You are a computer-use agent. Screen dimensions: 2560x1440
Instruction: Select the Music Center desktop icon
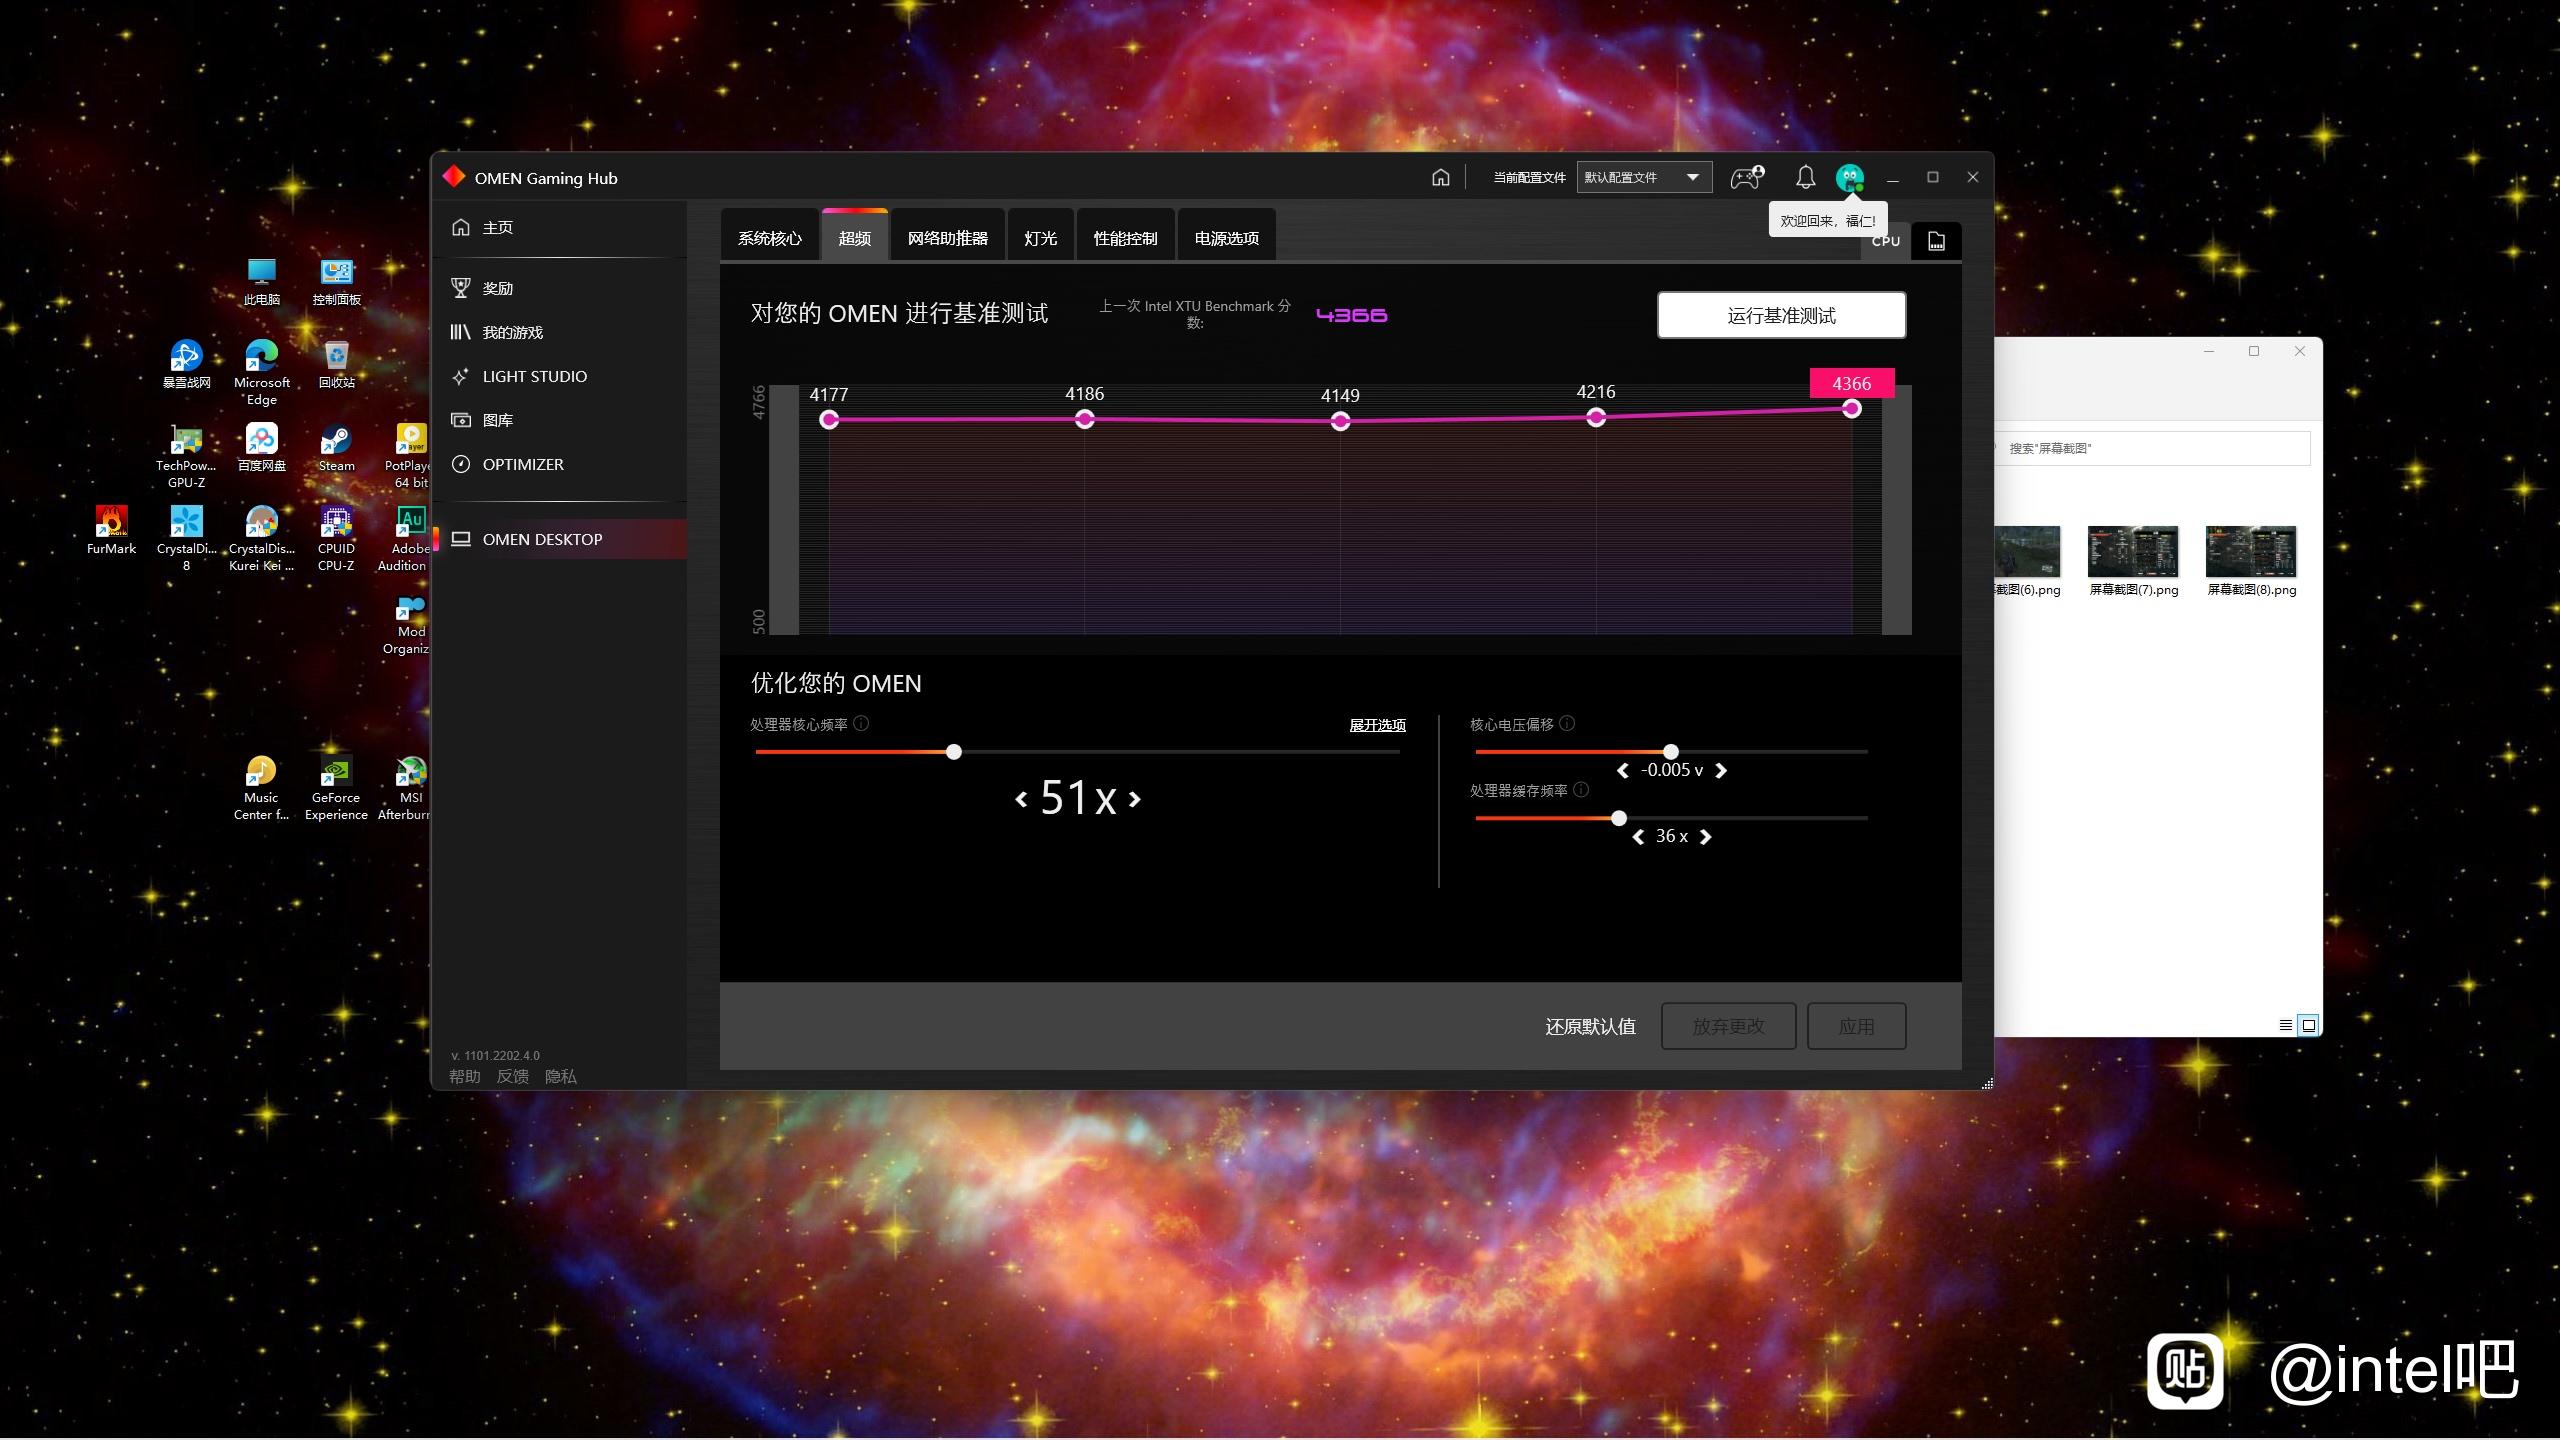click(x=261, y=788)
